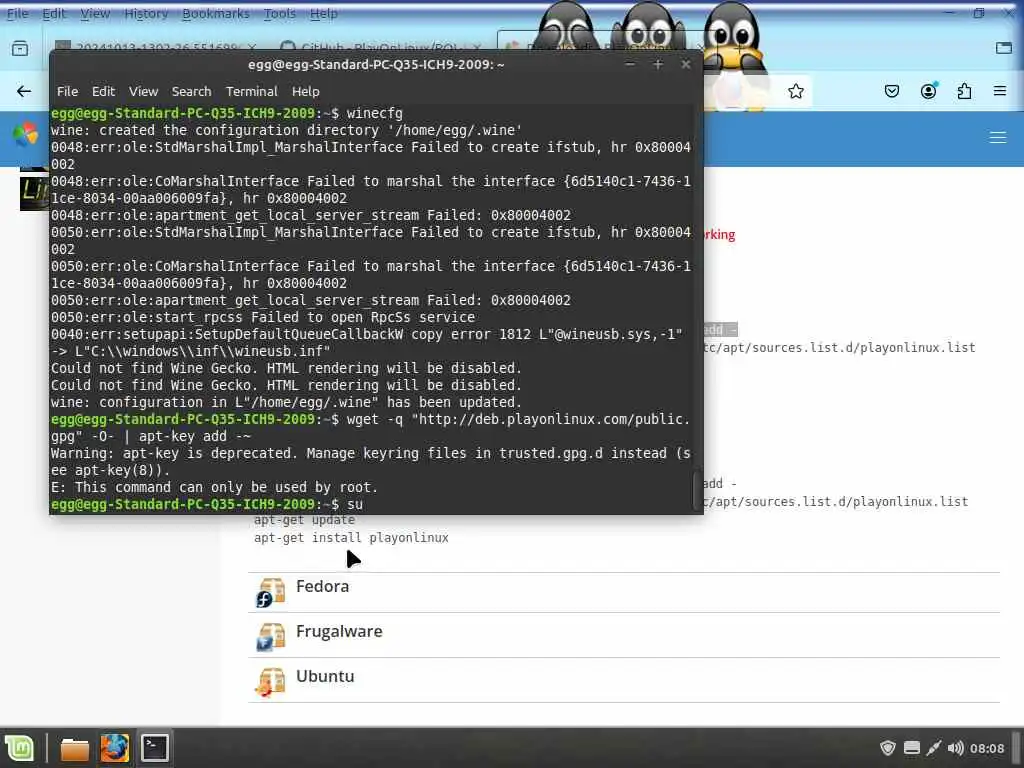Open the terminal Help menu
This screenshot has width=1024, height=768.
(x=306, y=91)
